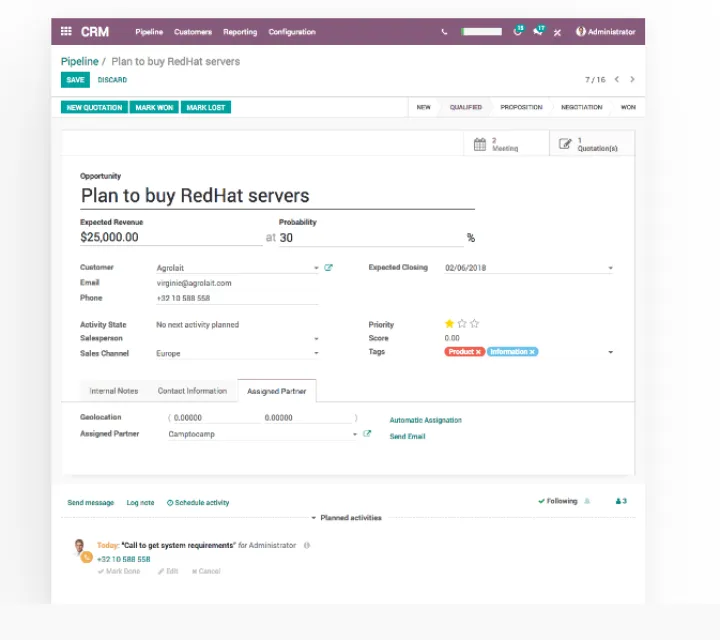Click the phone call icon in top bar

tap(444, 32)
